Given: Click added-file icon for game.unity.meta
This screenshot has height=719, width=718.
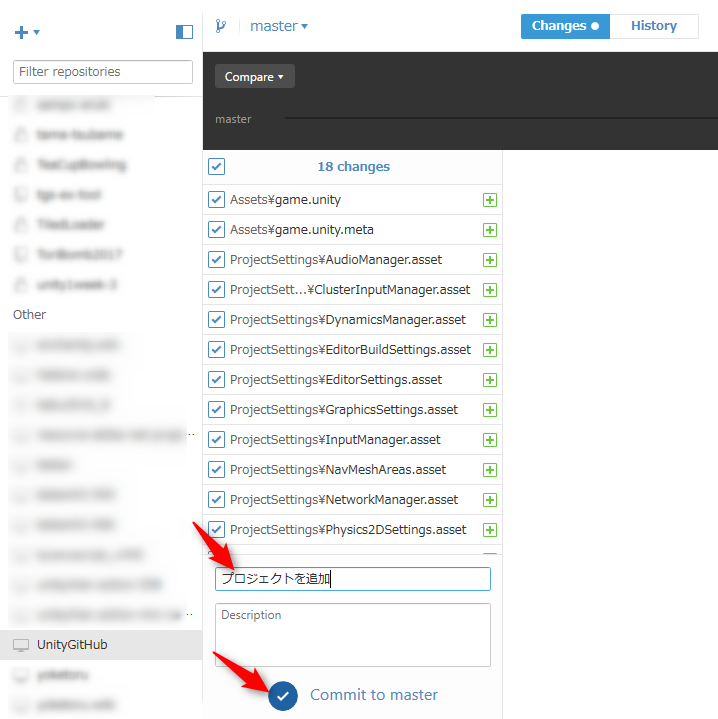Looking at the screenshot, I should pyautogui.click(x=490, y=230).
